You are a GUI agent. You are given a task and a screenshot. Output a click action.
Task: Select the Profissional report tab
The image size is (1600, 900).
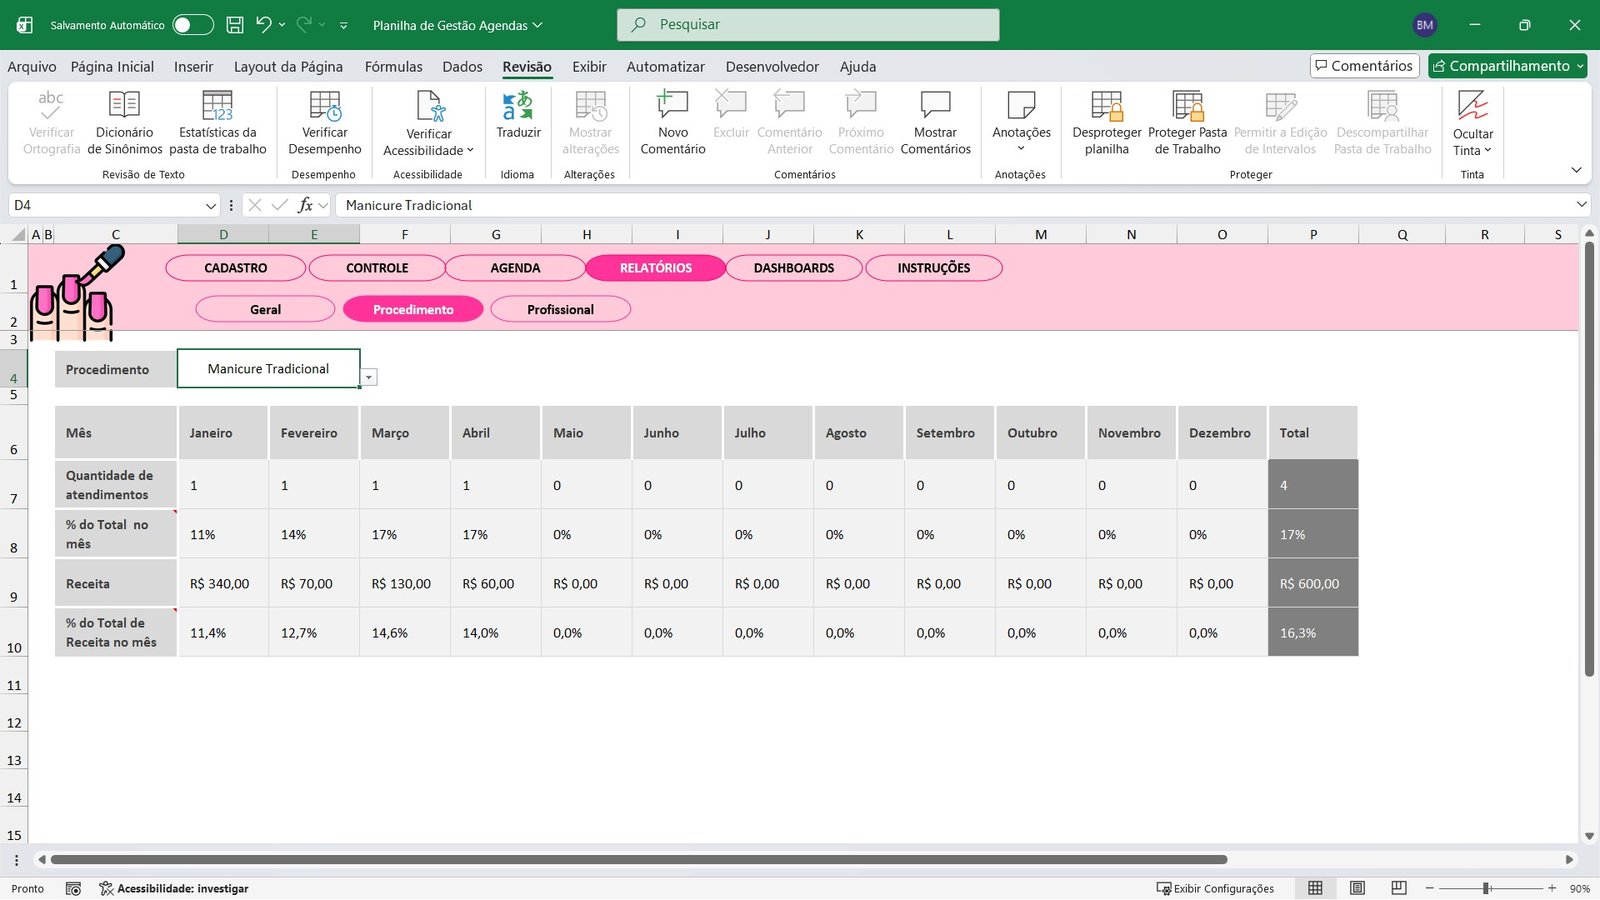(x=560, y=309)
